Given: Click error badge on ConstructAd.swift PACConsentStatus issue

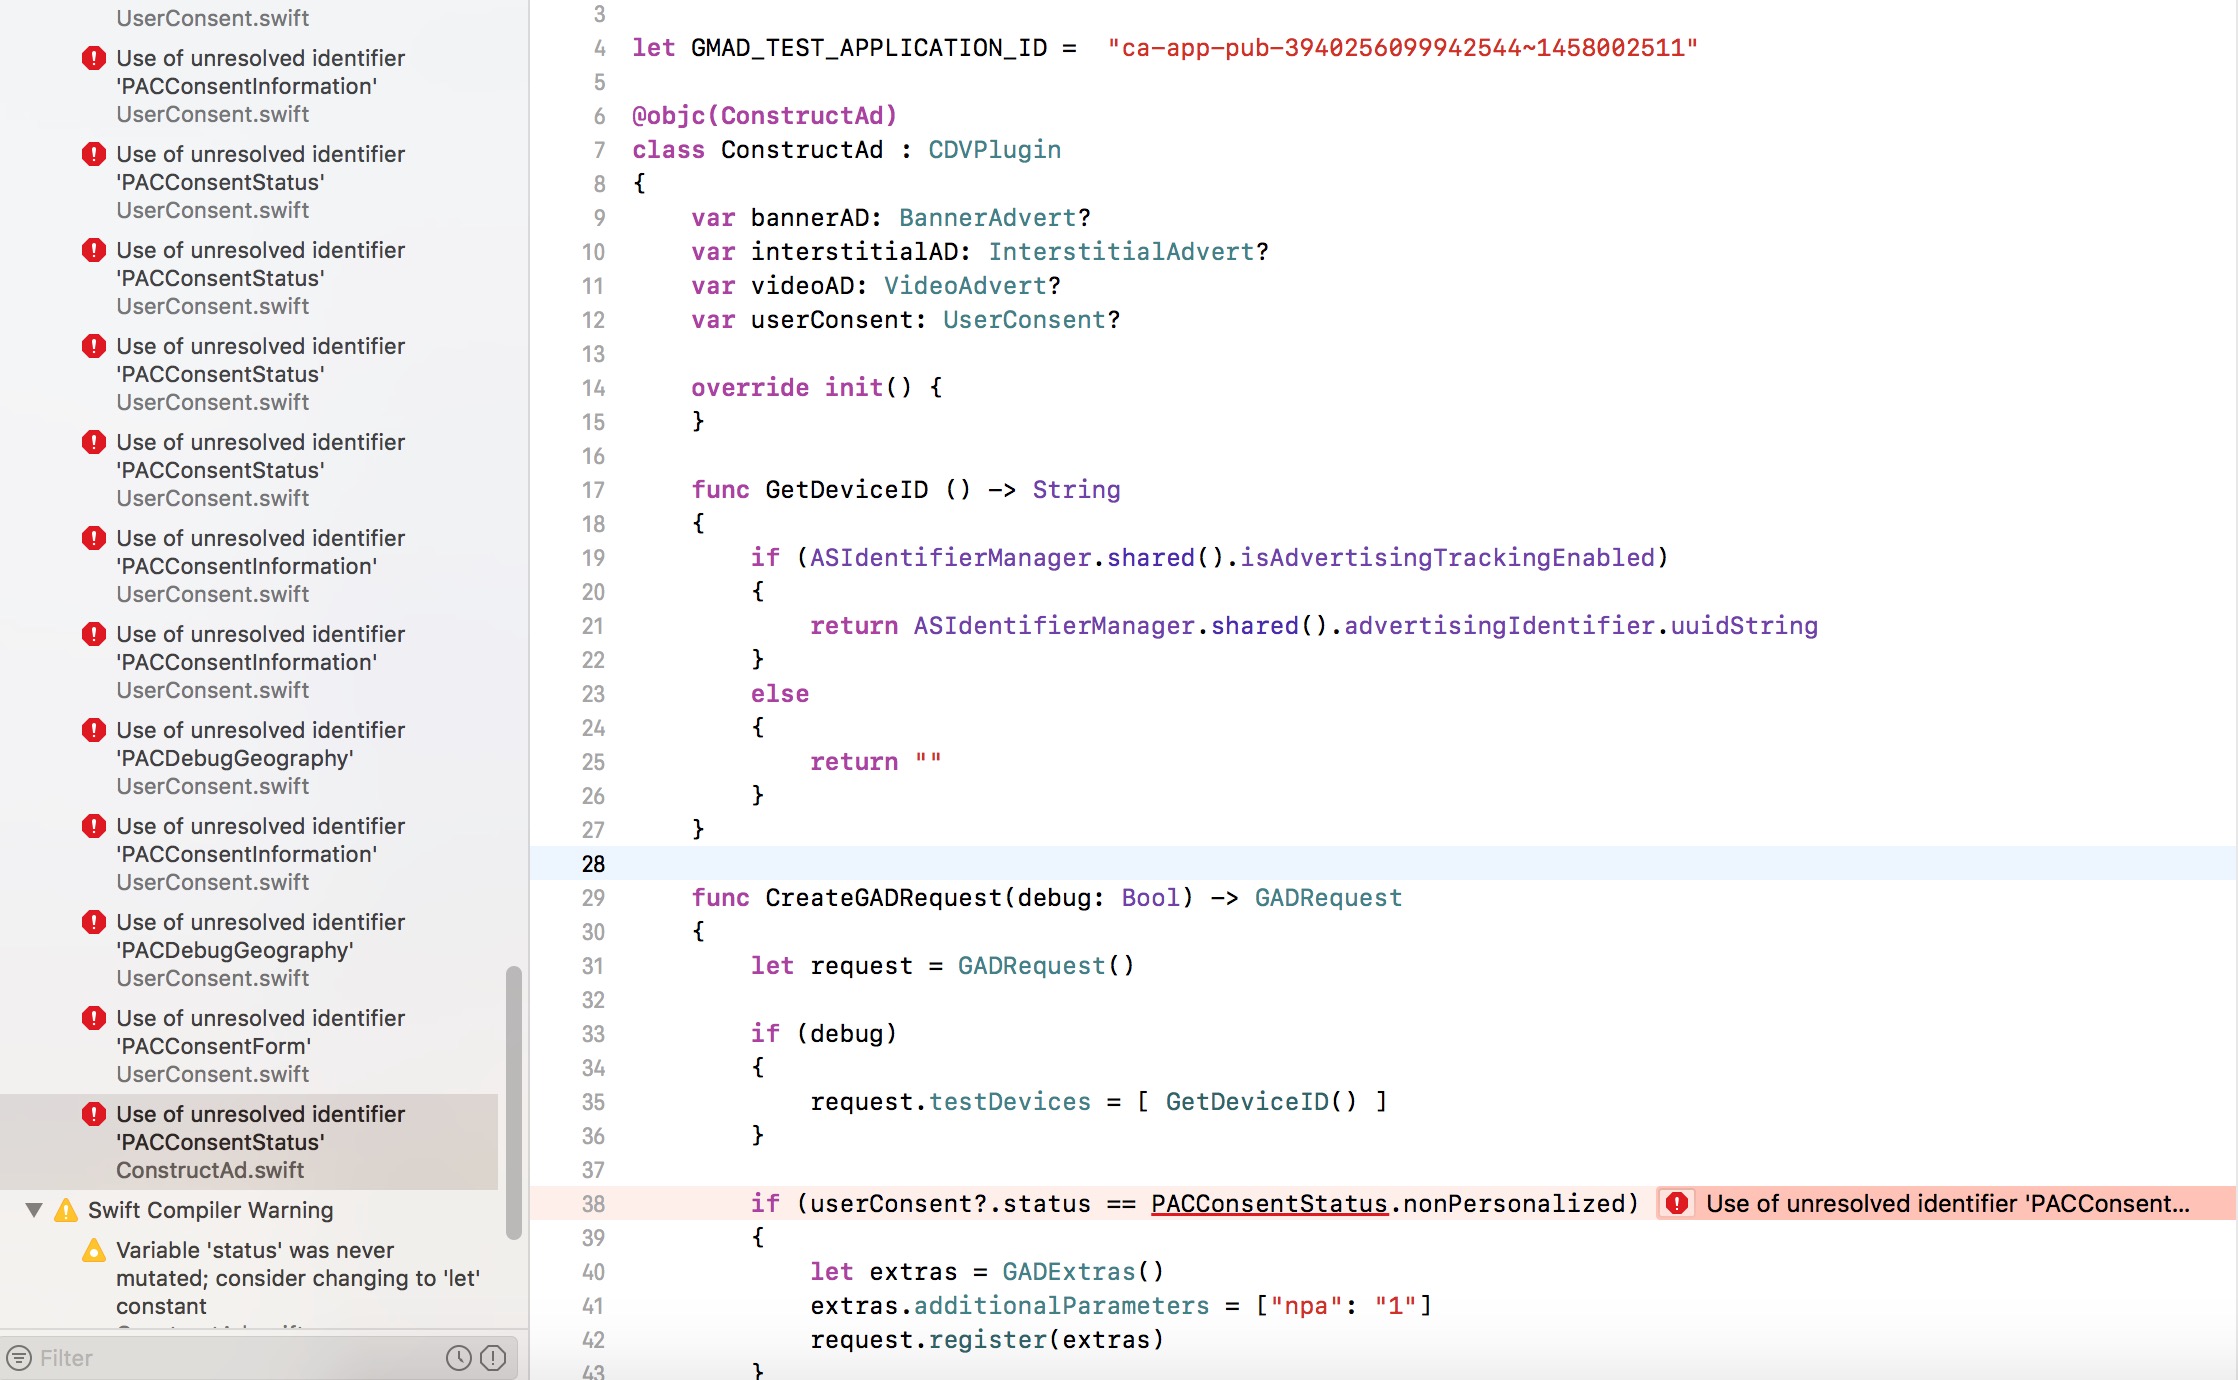Looking at the screenshot, I should pyautogui.click(x=94, y=1113).
